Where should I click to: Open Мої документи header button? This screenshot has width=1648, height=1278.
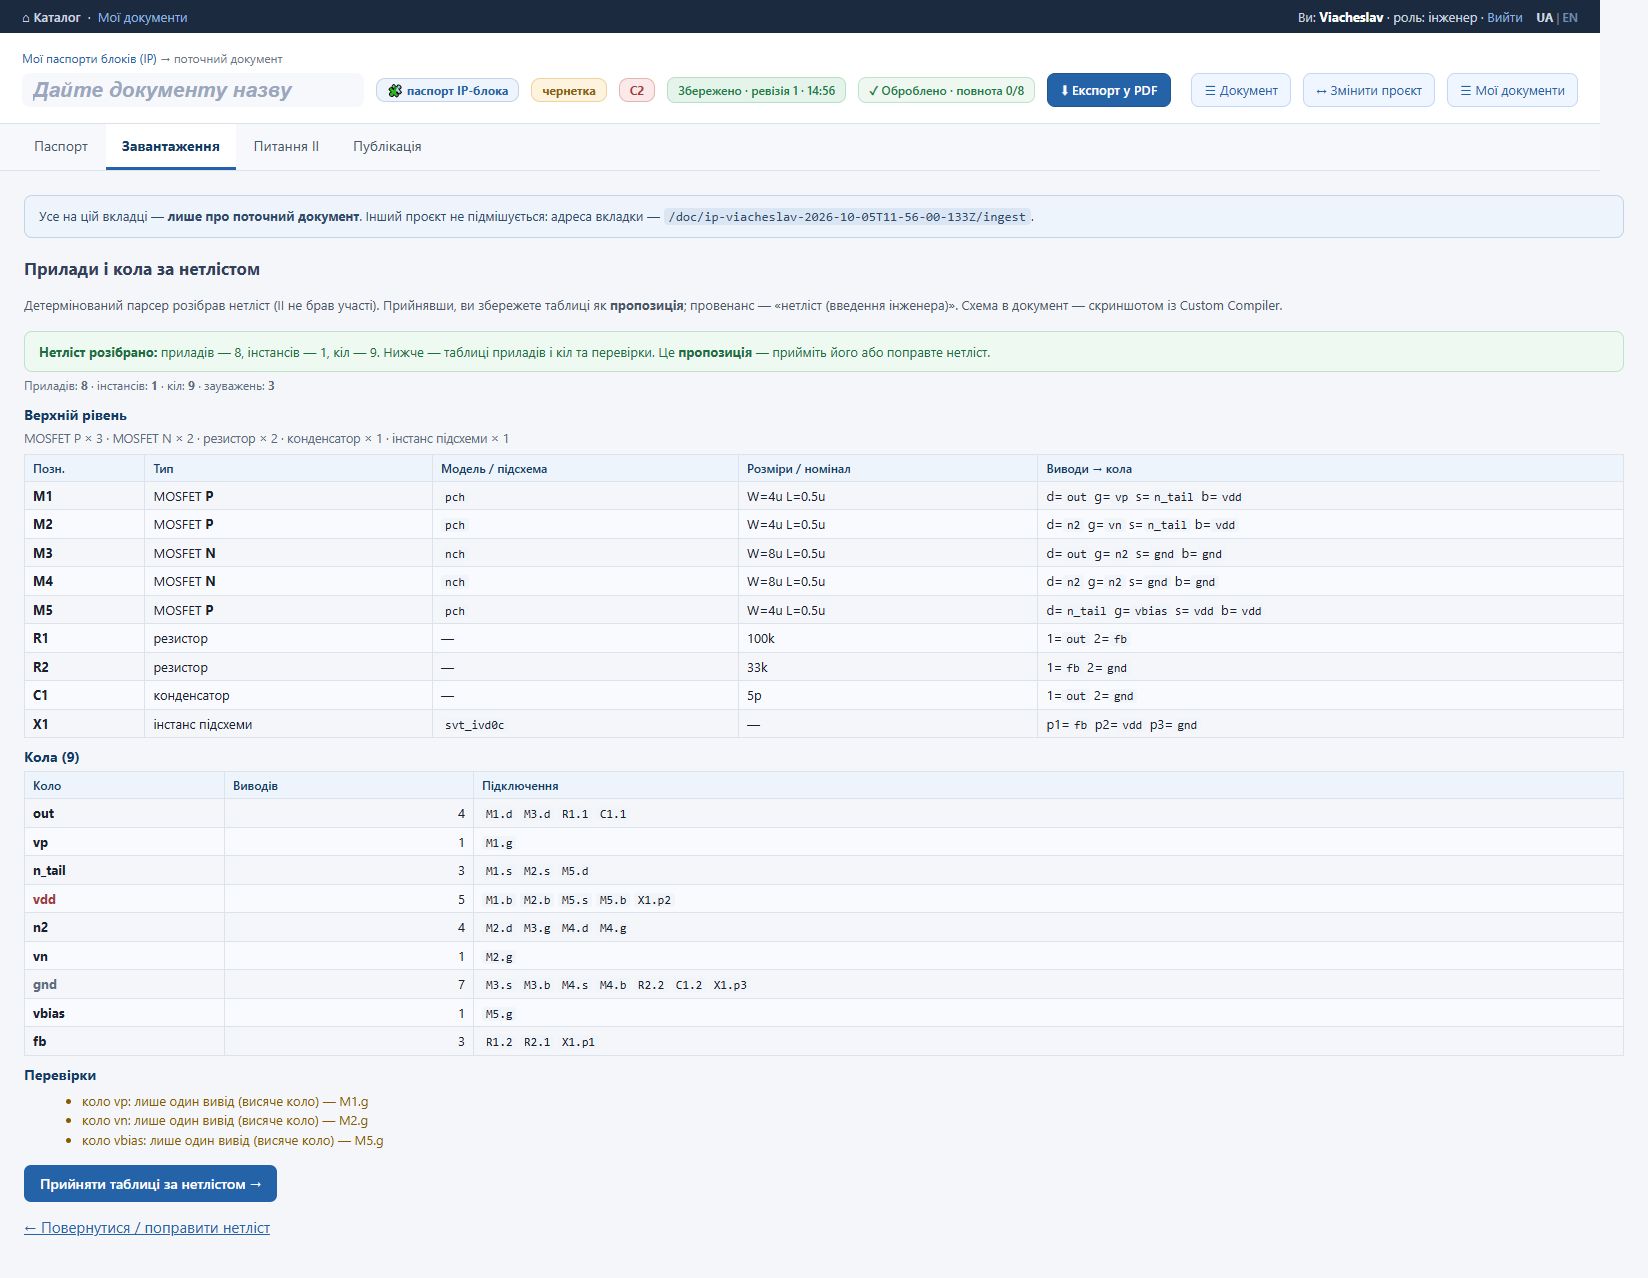click(x=1512, y=90)
